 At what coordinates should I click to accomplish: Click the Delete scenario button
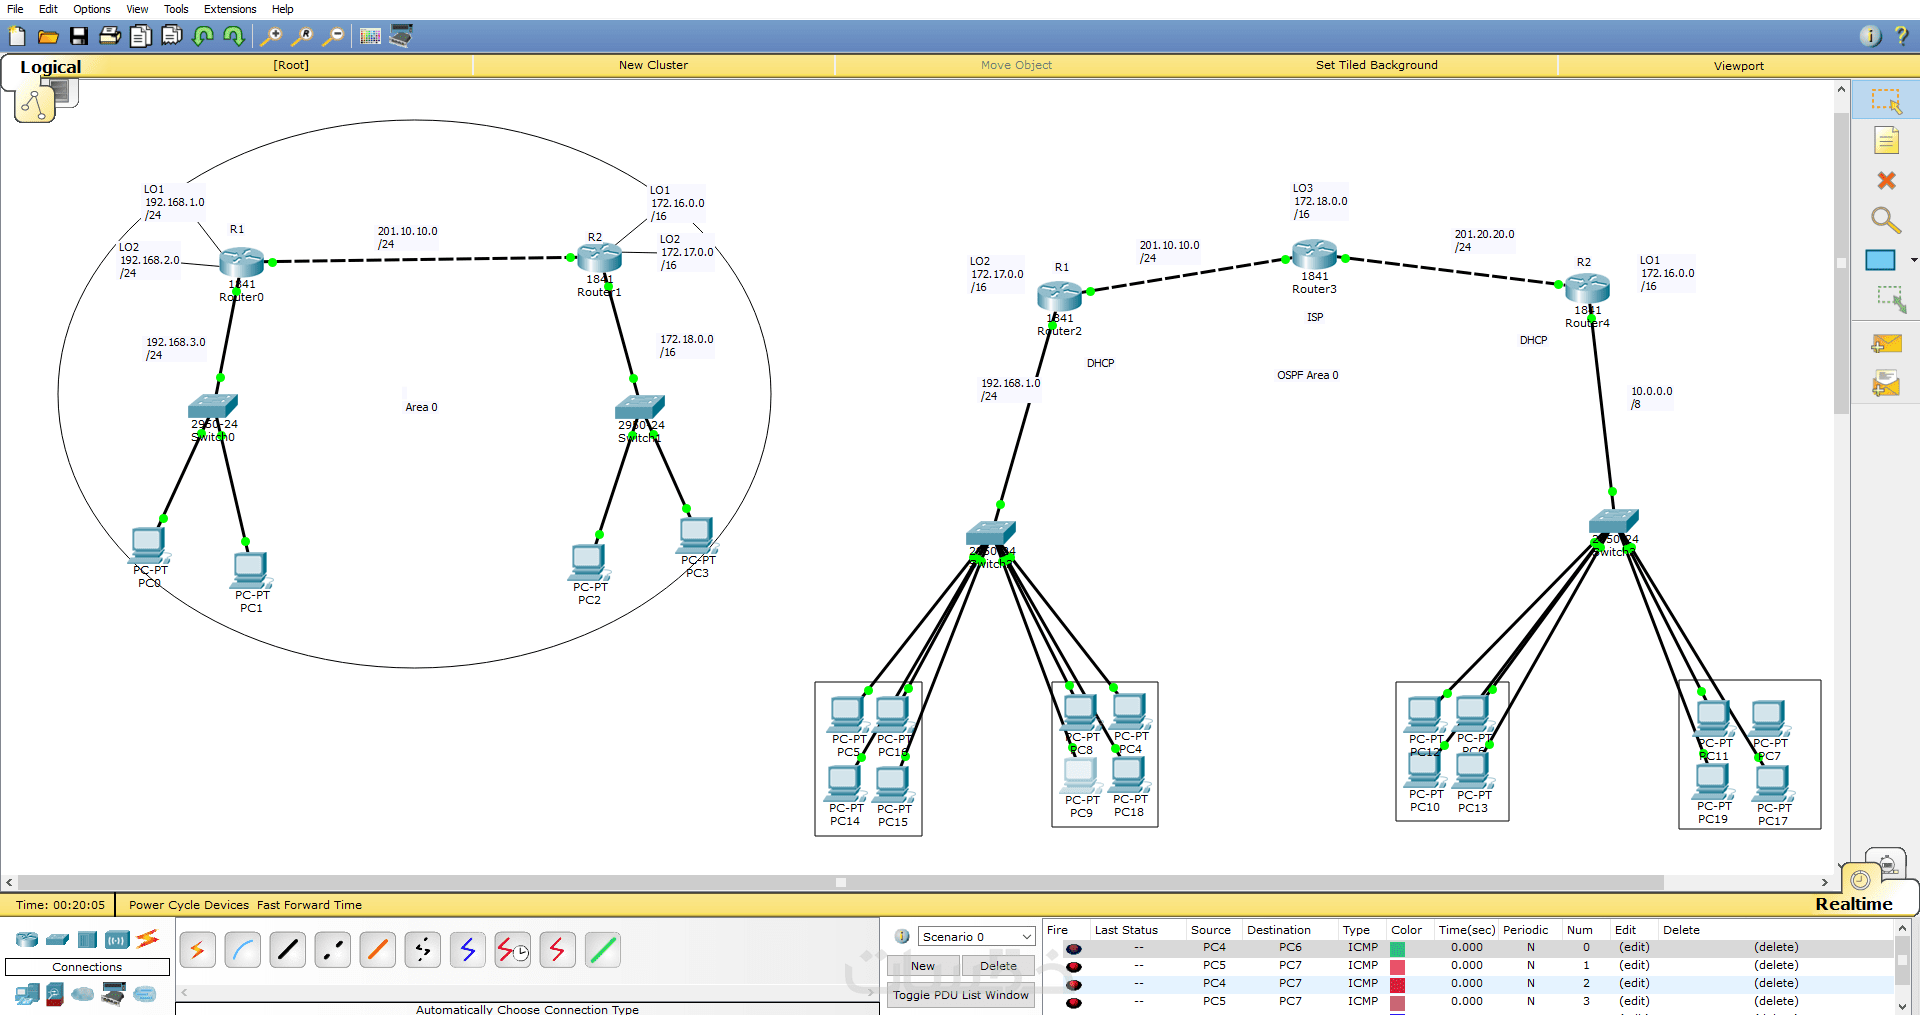(x=998, y=966)
